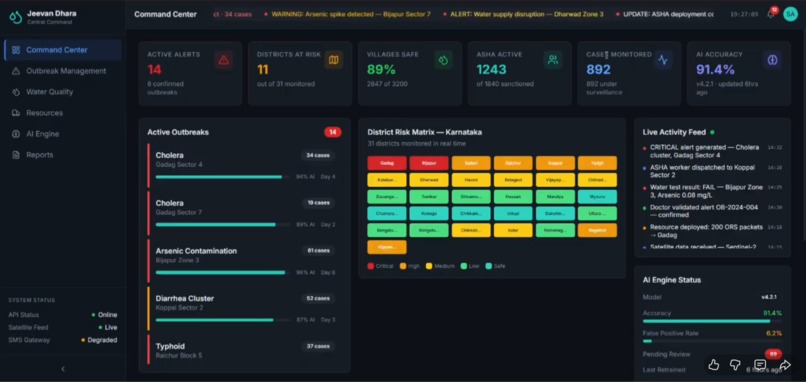This screenshot has width=806, height=382.
Task: Collapse the sidebar with the left chevron
Action: 63,369
